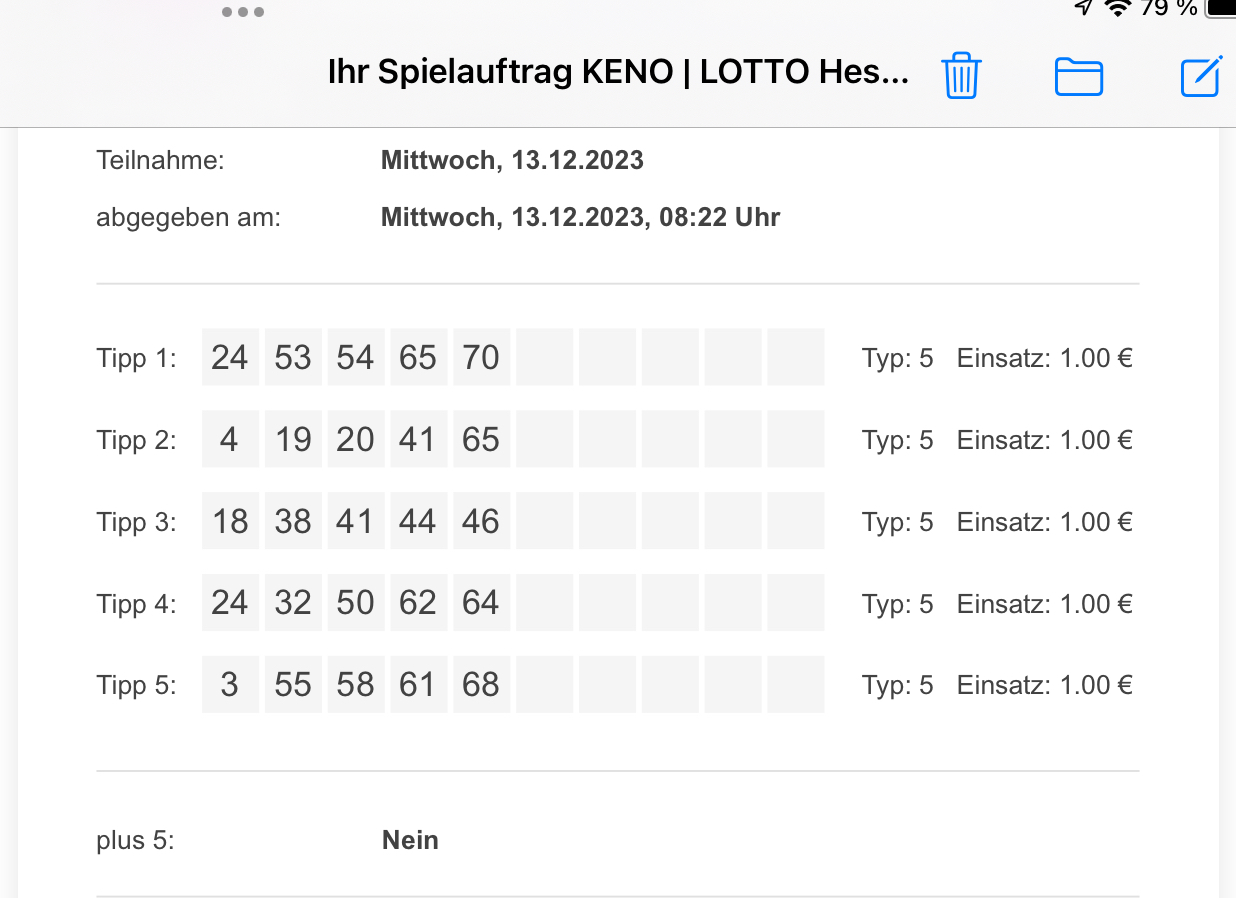The image size is (1236, 898).
Task: Select number 70 in Tipp 1
Action: coord(481,357)
